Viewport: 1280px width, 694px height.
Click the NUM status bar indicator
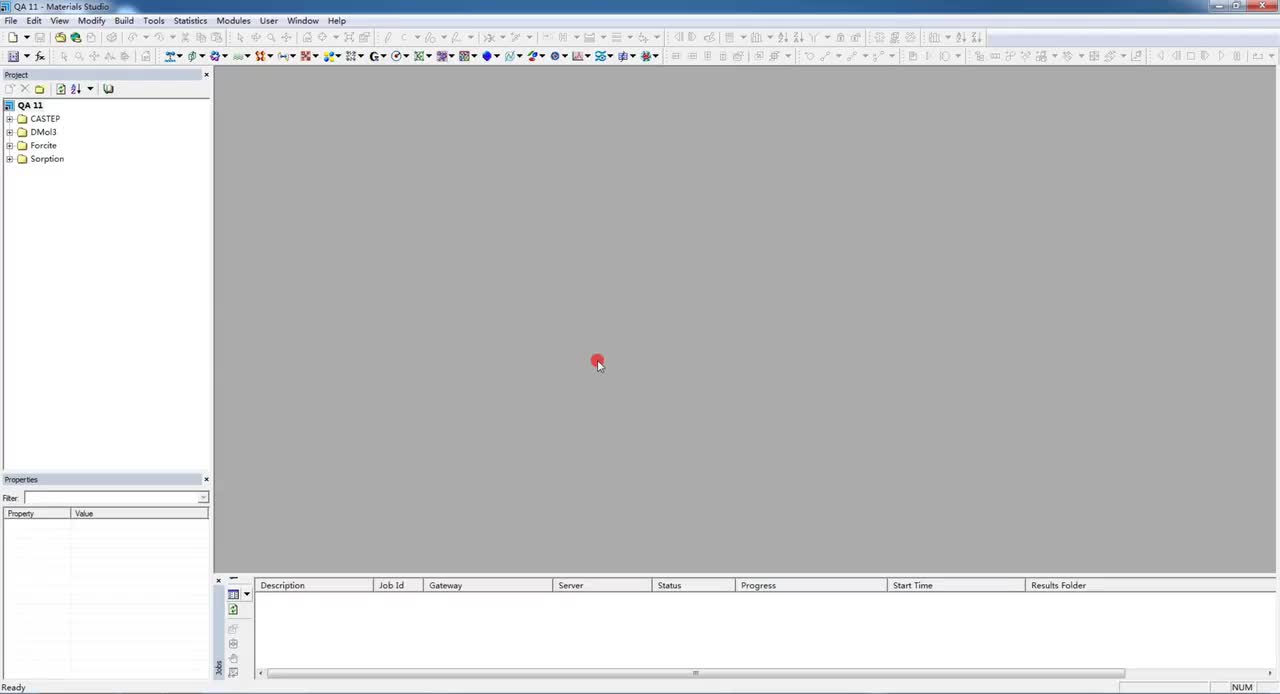(1242, 687)
